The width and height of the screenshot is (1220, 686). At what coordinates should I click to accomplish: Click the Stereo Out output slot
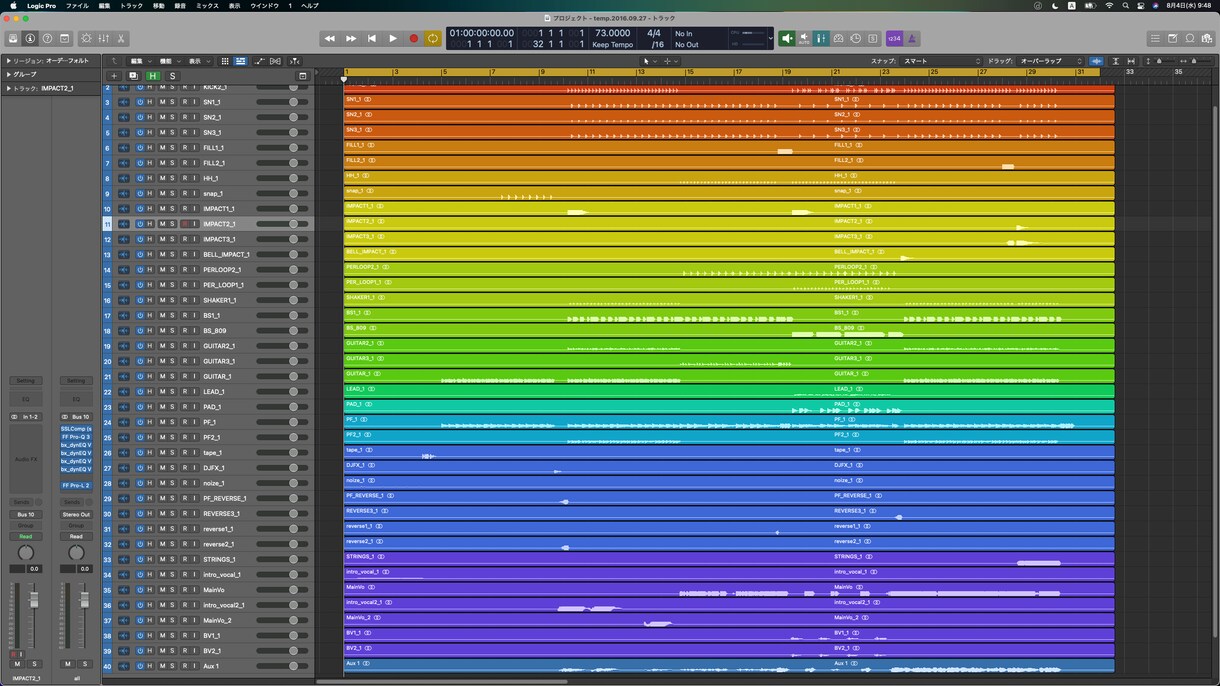tap(76, 514)
